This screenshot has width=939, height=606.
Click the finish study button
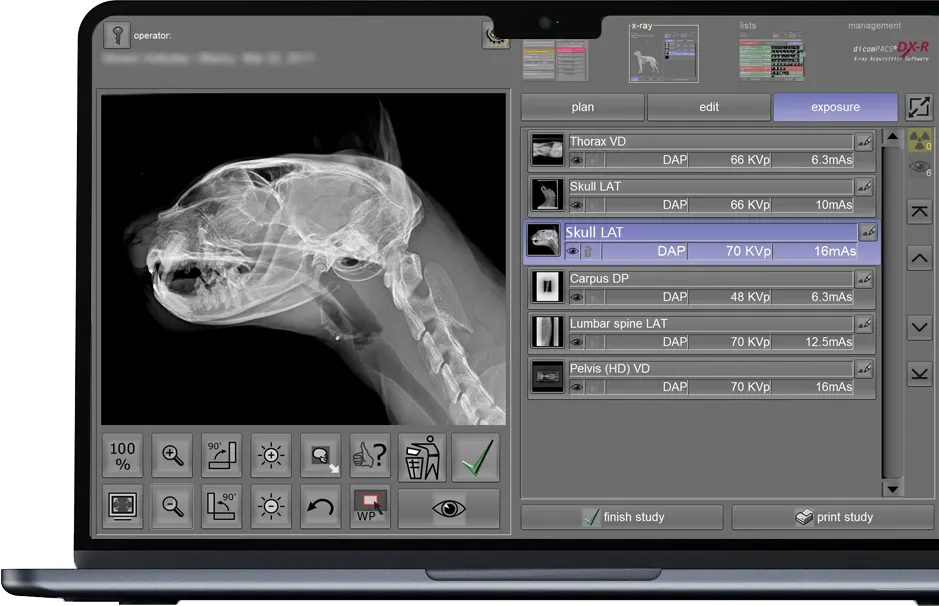click(x=622, y=517)
